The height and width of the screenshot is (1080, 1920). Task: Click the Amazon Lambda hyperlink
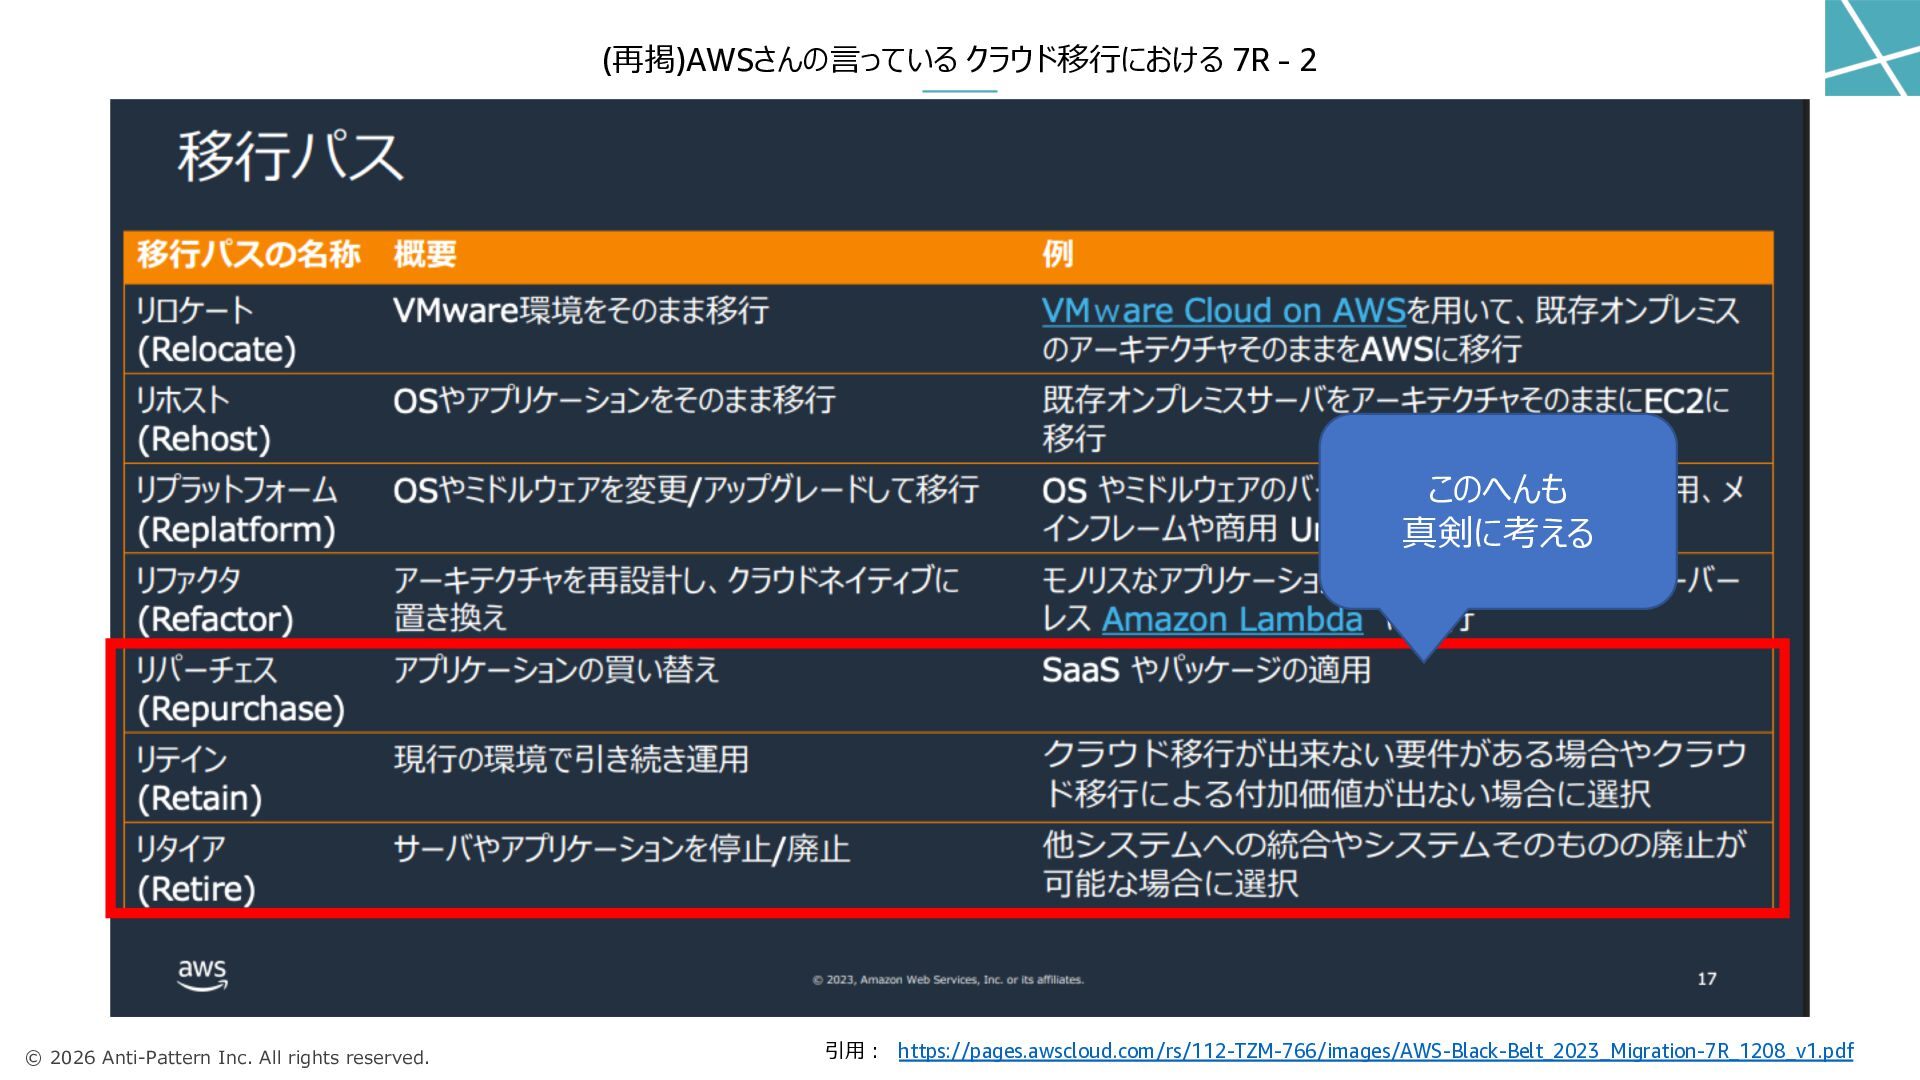tap(1231, 620)
